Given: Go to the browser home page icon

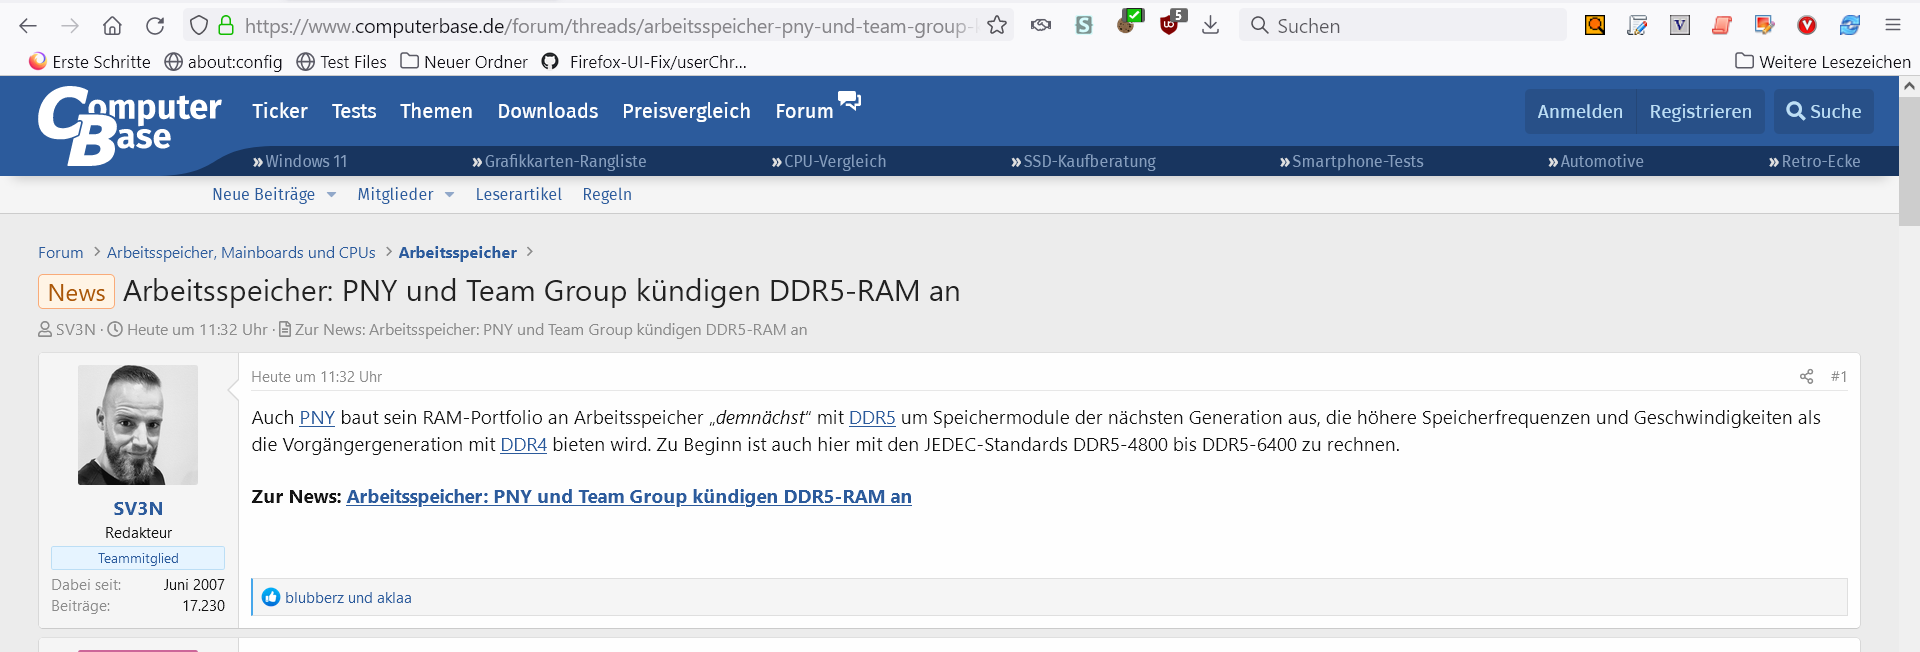Looking at the screenshot, I should click(x=113, y=26).
